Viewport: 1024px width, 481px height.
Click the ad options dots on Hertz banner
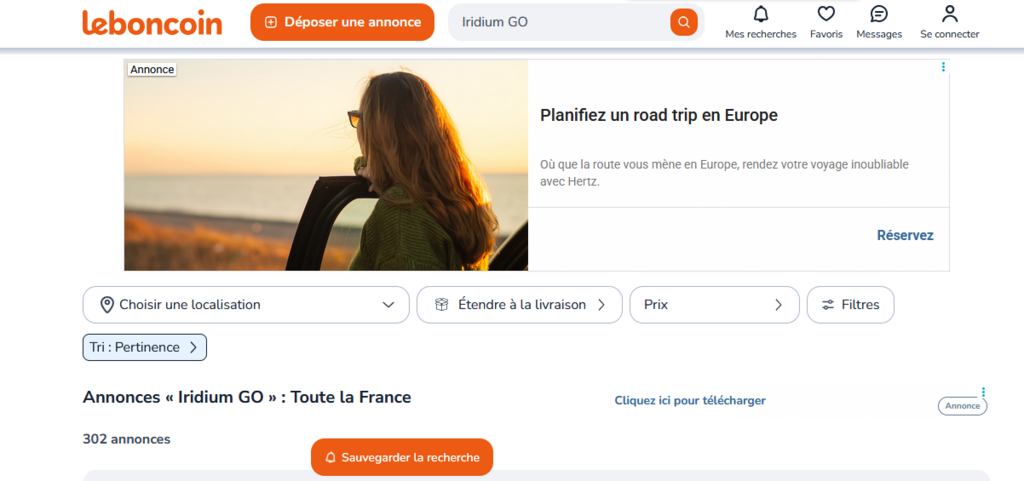click(943, 67)
